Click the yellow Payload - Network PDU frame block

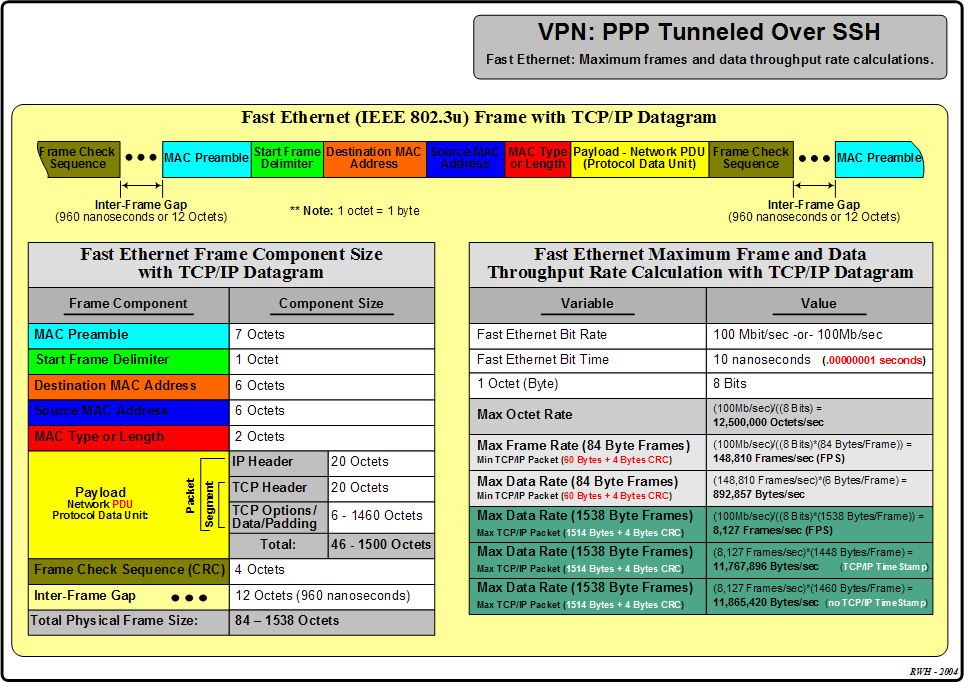[639, 158]
